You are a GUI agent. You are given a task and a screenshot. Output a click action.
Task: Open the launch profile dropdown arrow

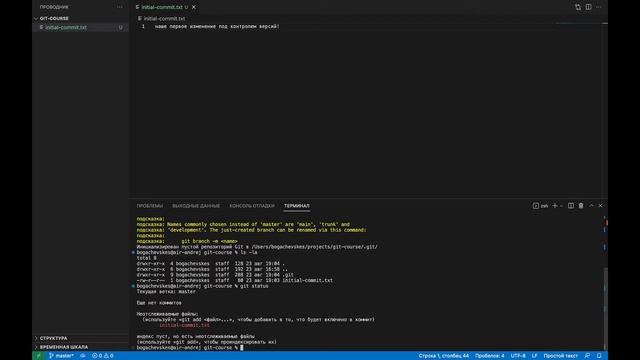[x=562, y=206]
